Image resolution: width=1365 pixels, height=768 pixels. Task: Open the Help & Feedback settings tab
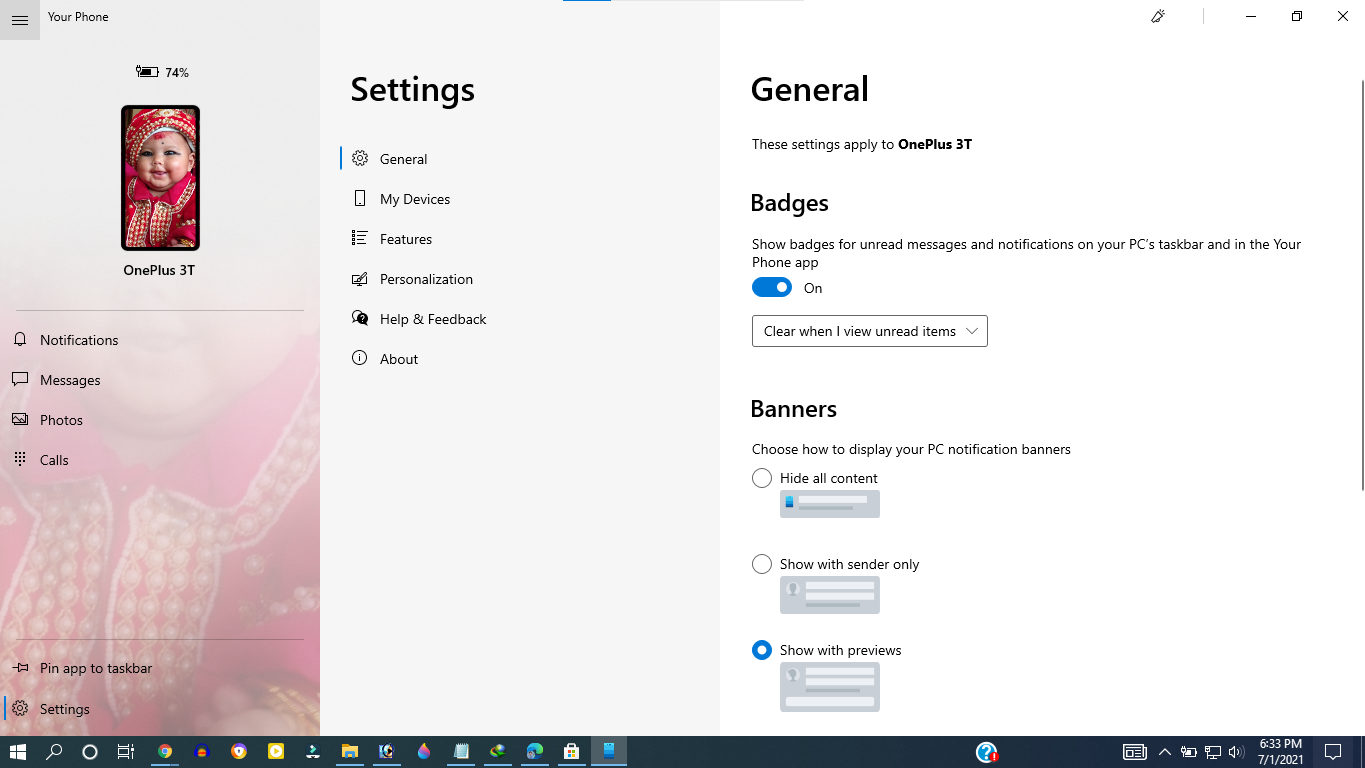[520, 319]
